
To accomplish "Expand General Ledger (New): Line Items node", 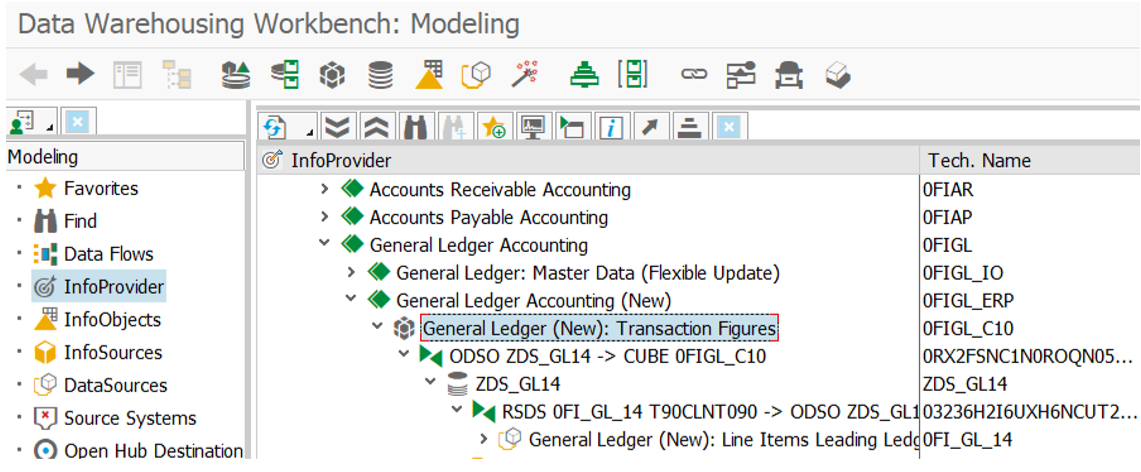I will [x=484, y=438].
